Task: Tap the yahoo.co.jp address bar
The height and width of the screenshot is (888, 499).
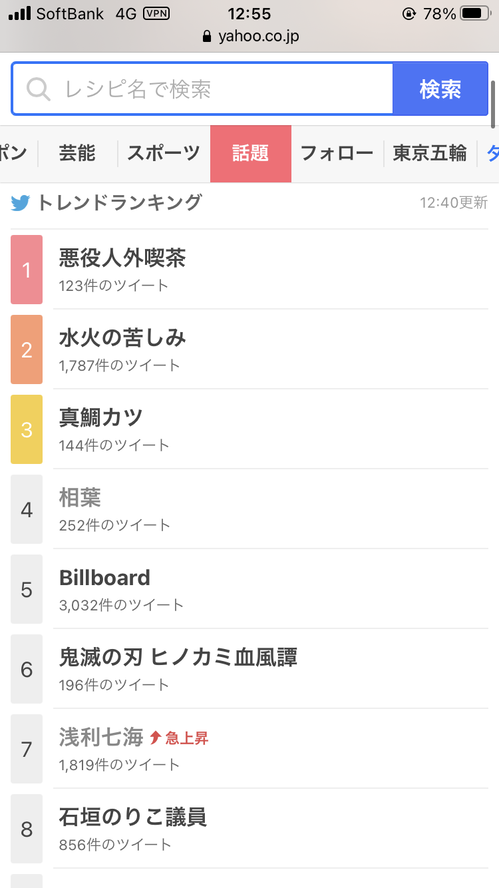Action: point(250,37)
